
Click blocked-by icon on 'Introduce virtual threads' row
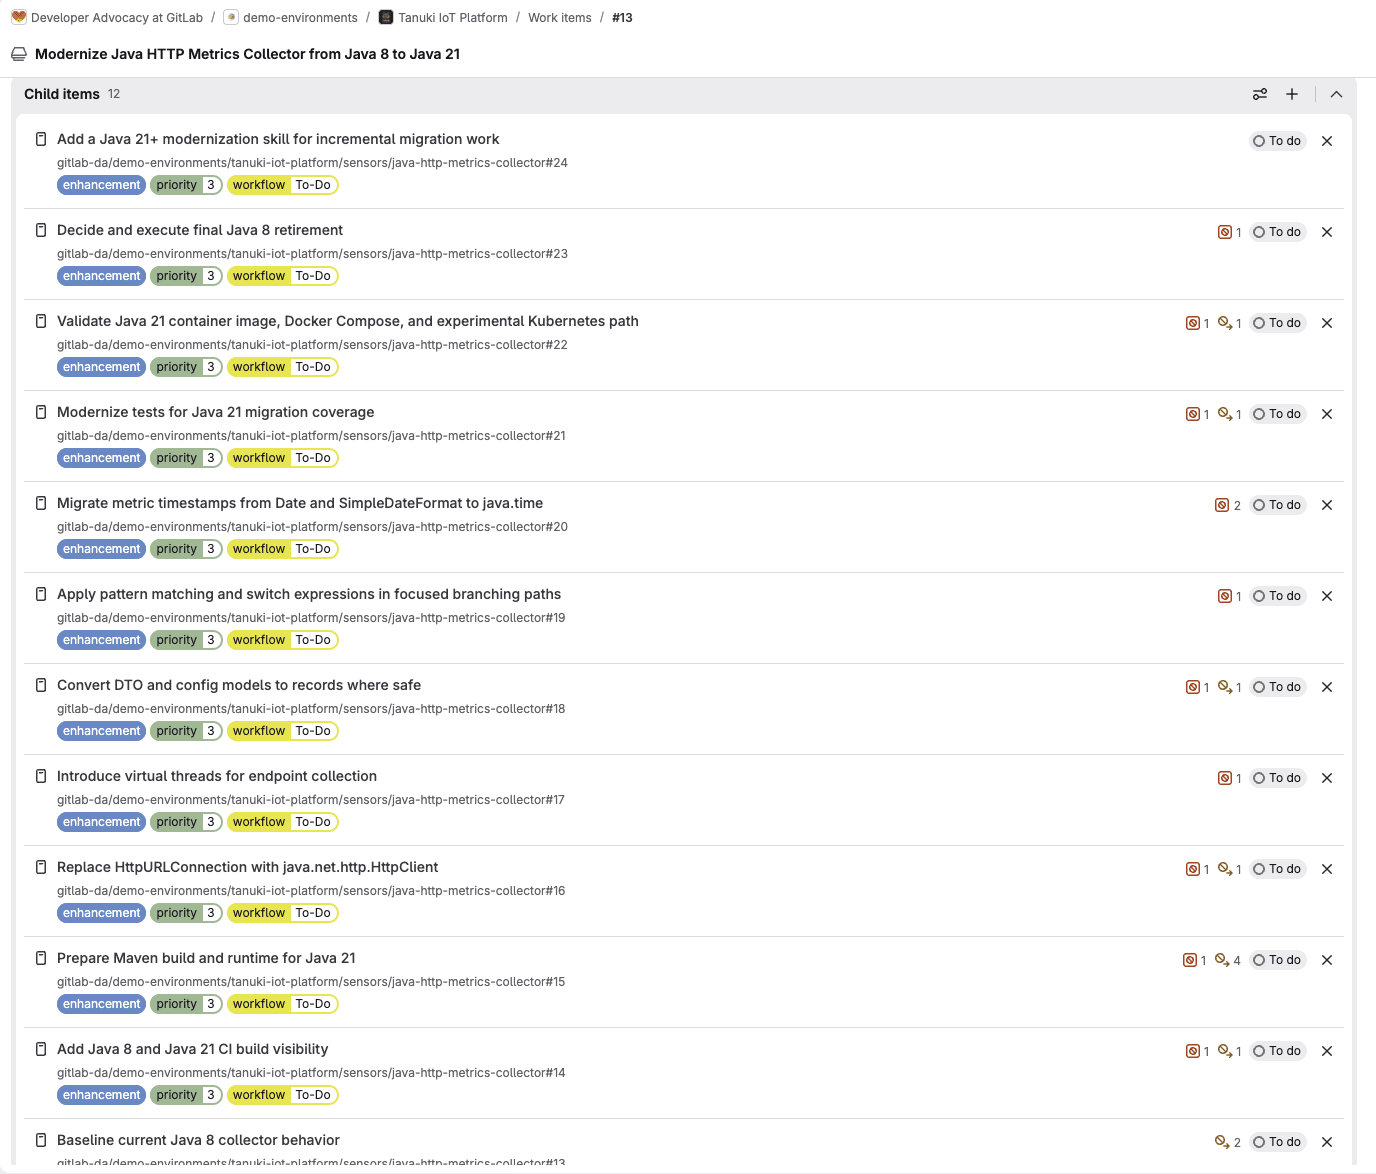[x=1225, y=778]
